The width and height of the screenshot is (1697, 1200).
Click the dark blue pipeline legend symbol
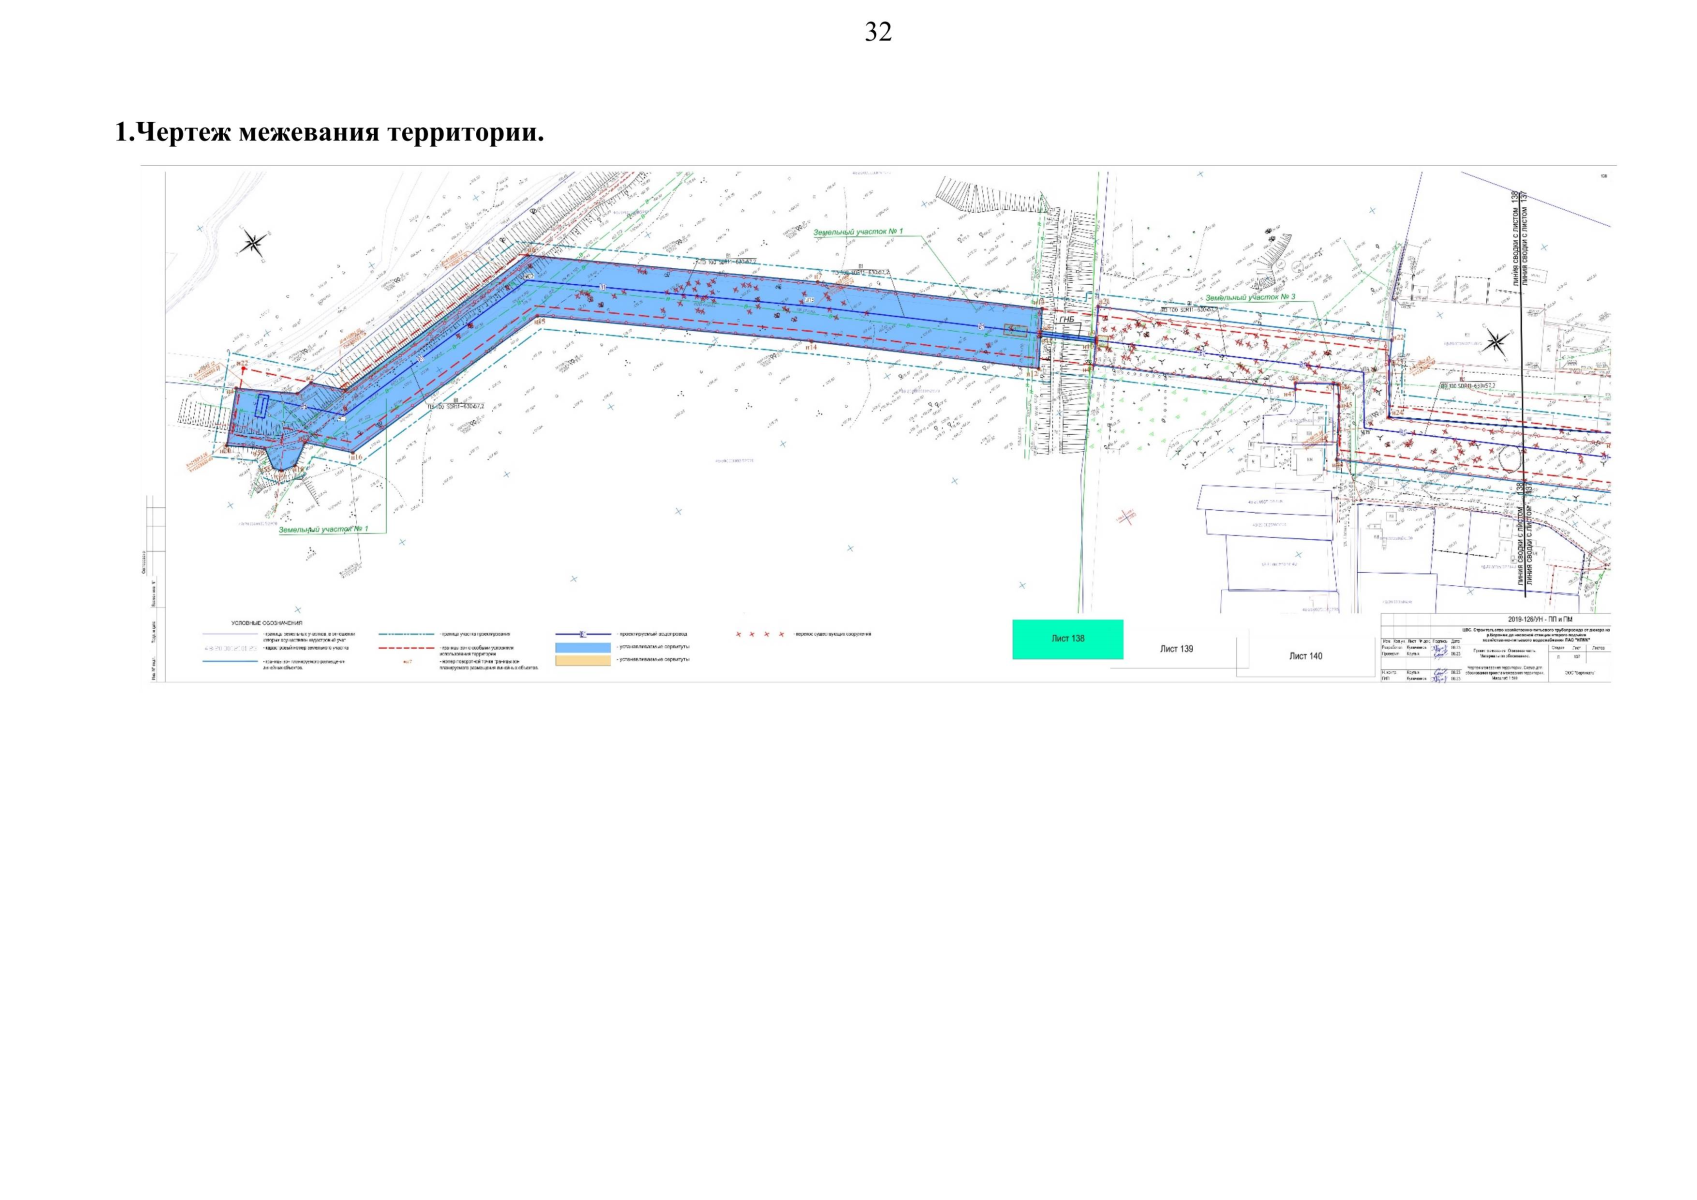pos(583,634)
